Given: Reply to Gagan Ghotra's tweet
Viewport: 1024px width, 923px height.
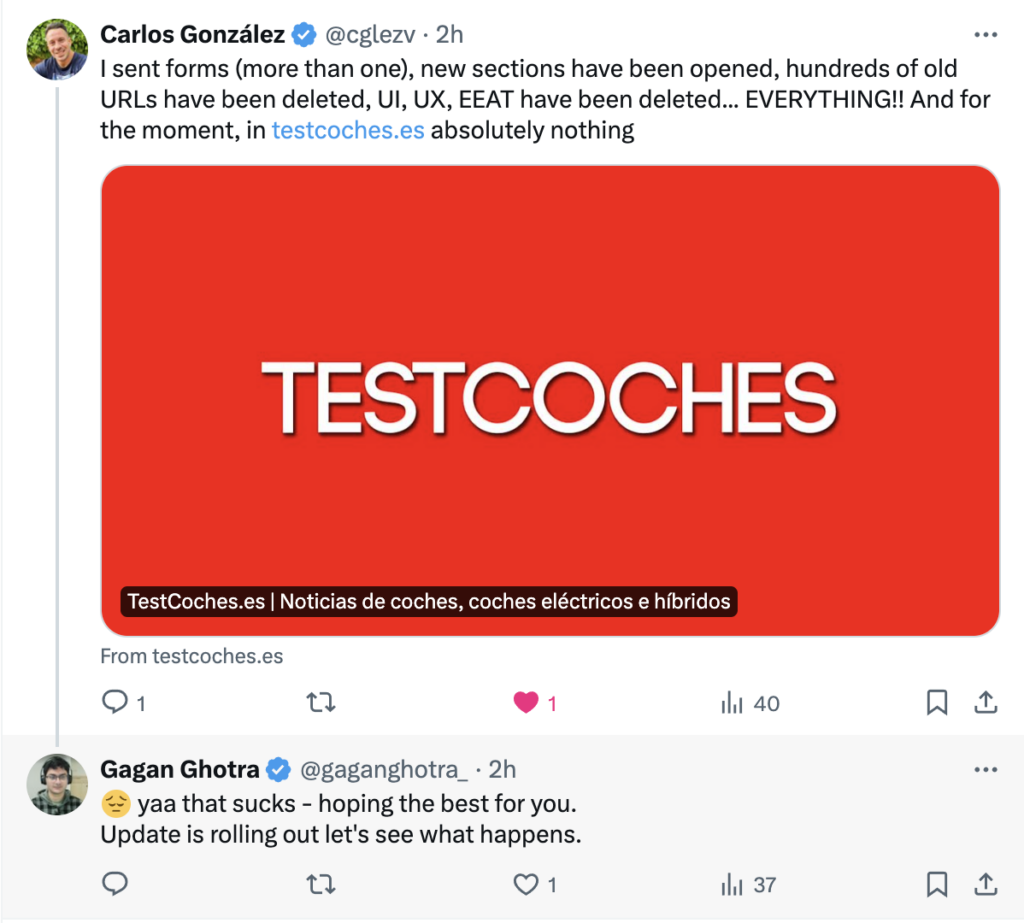Looking at the screenshot, I should click(116, 884).
